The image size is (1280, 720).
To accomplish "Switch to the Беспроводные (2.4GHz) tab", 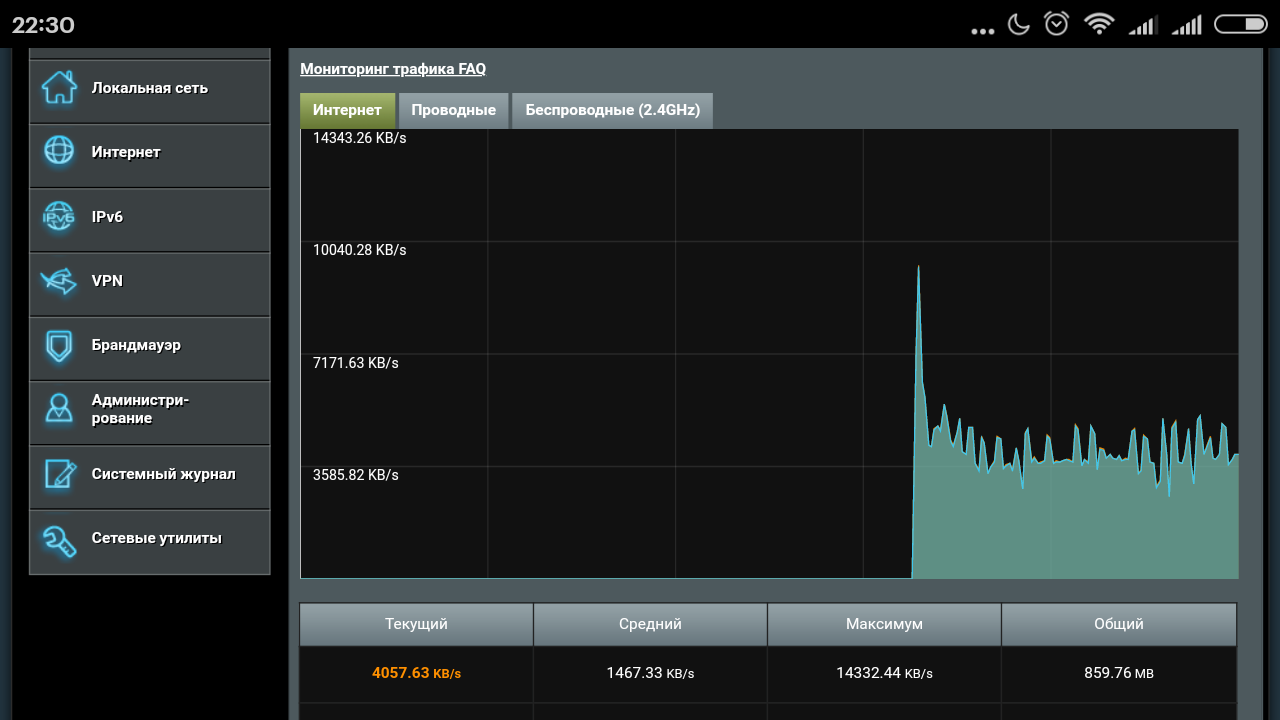I will click(x=612, y=110).
